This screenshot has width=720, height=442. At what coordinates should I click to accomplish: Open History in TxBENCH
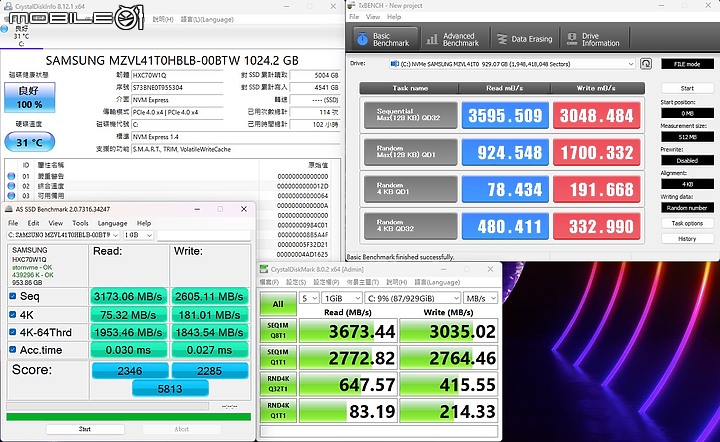(687, 239)
